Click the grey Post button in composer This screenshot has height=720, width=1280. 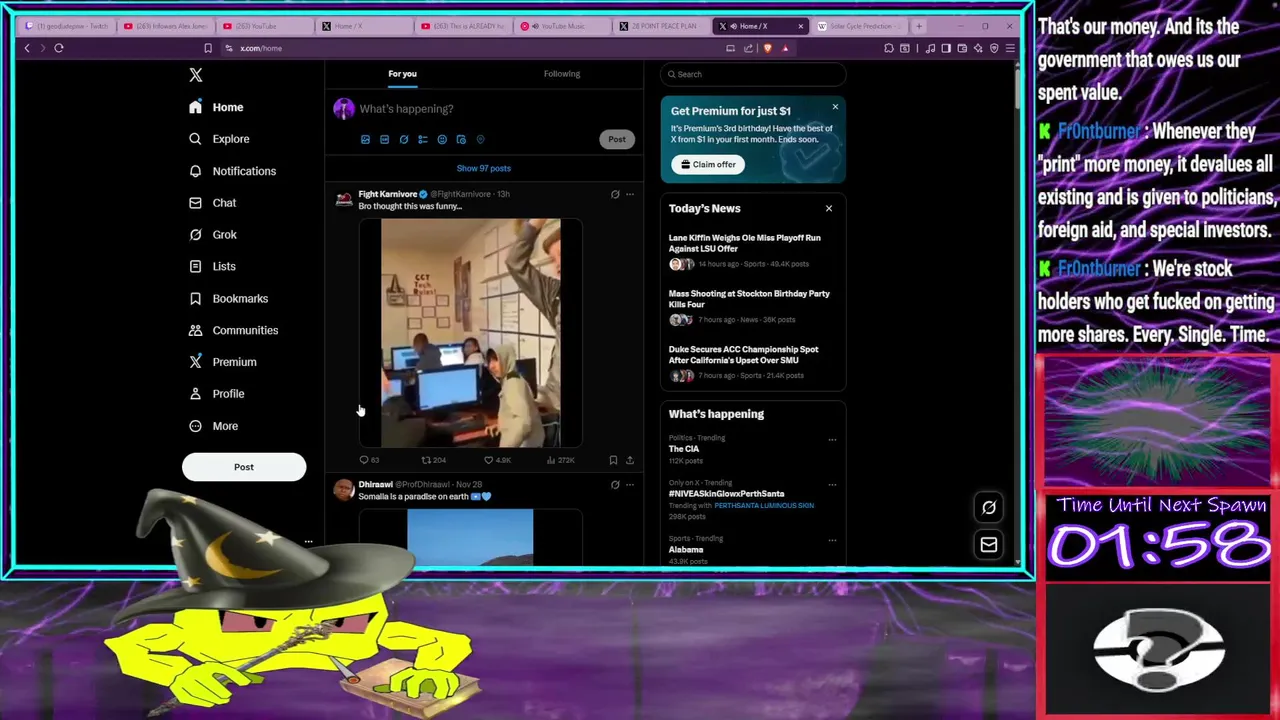tap(617, 140)
